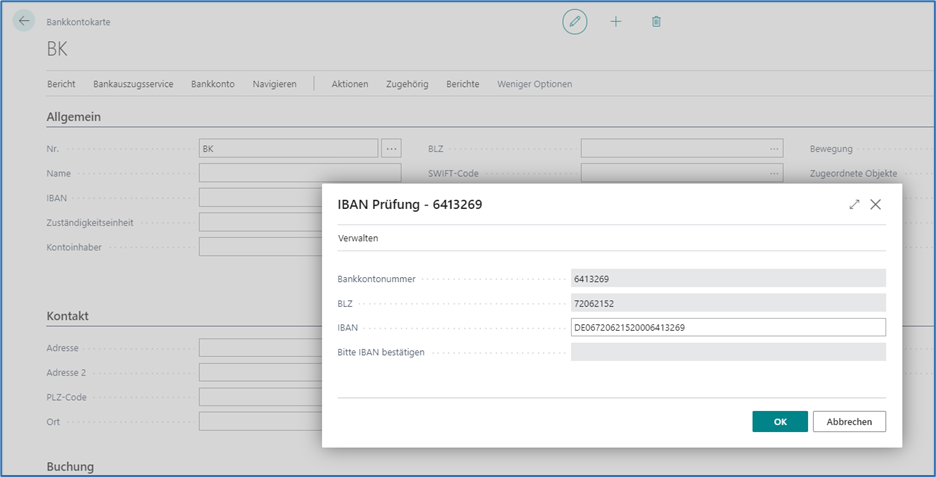Click the back arrow icon
The height and width of the screenshot is (477, 936).
click(x=25, y=21)
